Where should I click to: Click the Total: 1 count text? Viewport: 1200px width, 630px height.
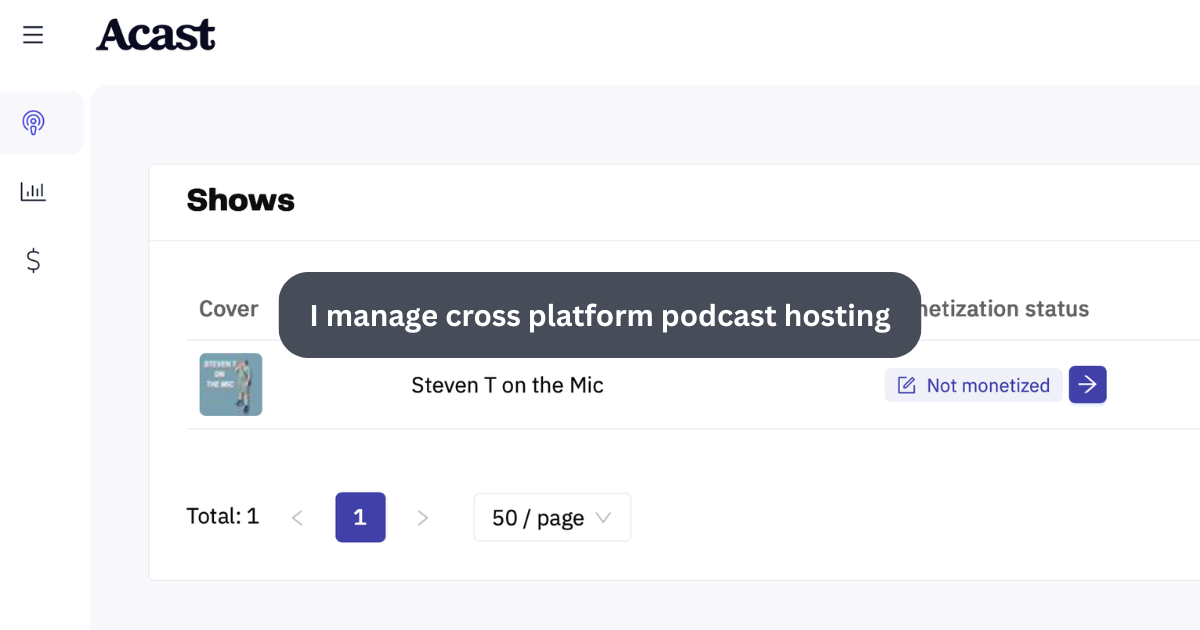pyautogui.click(x=223, y=516)
